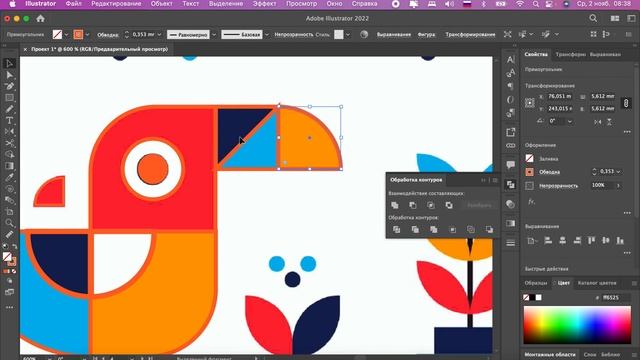The image size is (640, 360).
Task: Toggle constrain width and height proportions
Action: (x=626, y=103)
